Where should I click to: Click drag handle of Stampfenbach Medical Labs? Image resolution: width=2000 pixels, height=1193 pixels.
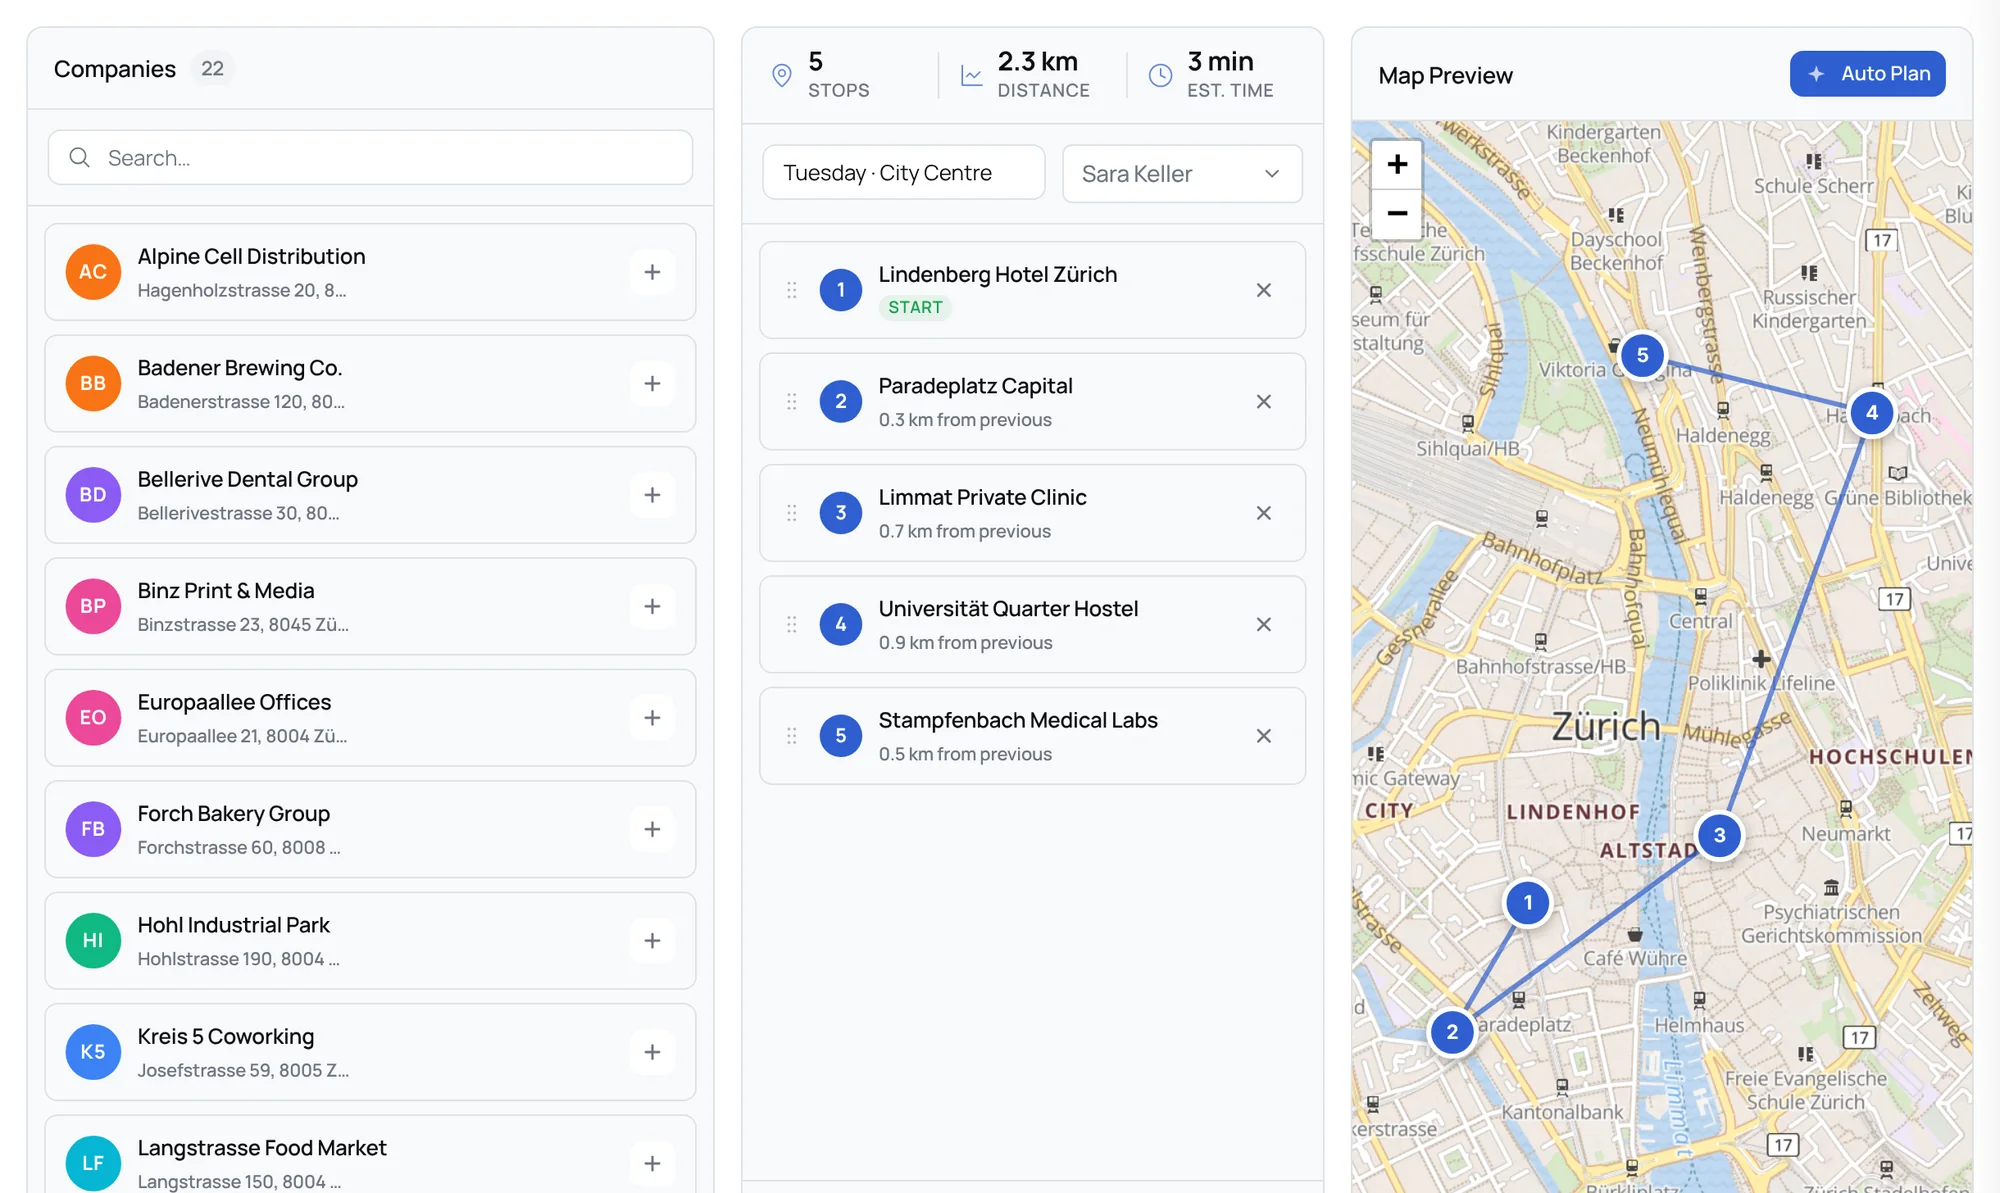pyautogui.click(x=792, y=736)
